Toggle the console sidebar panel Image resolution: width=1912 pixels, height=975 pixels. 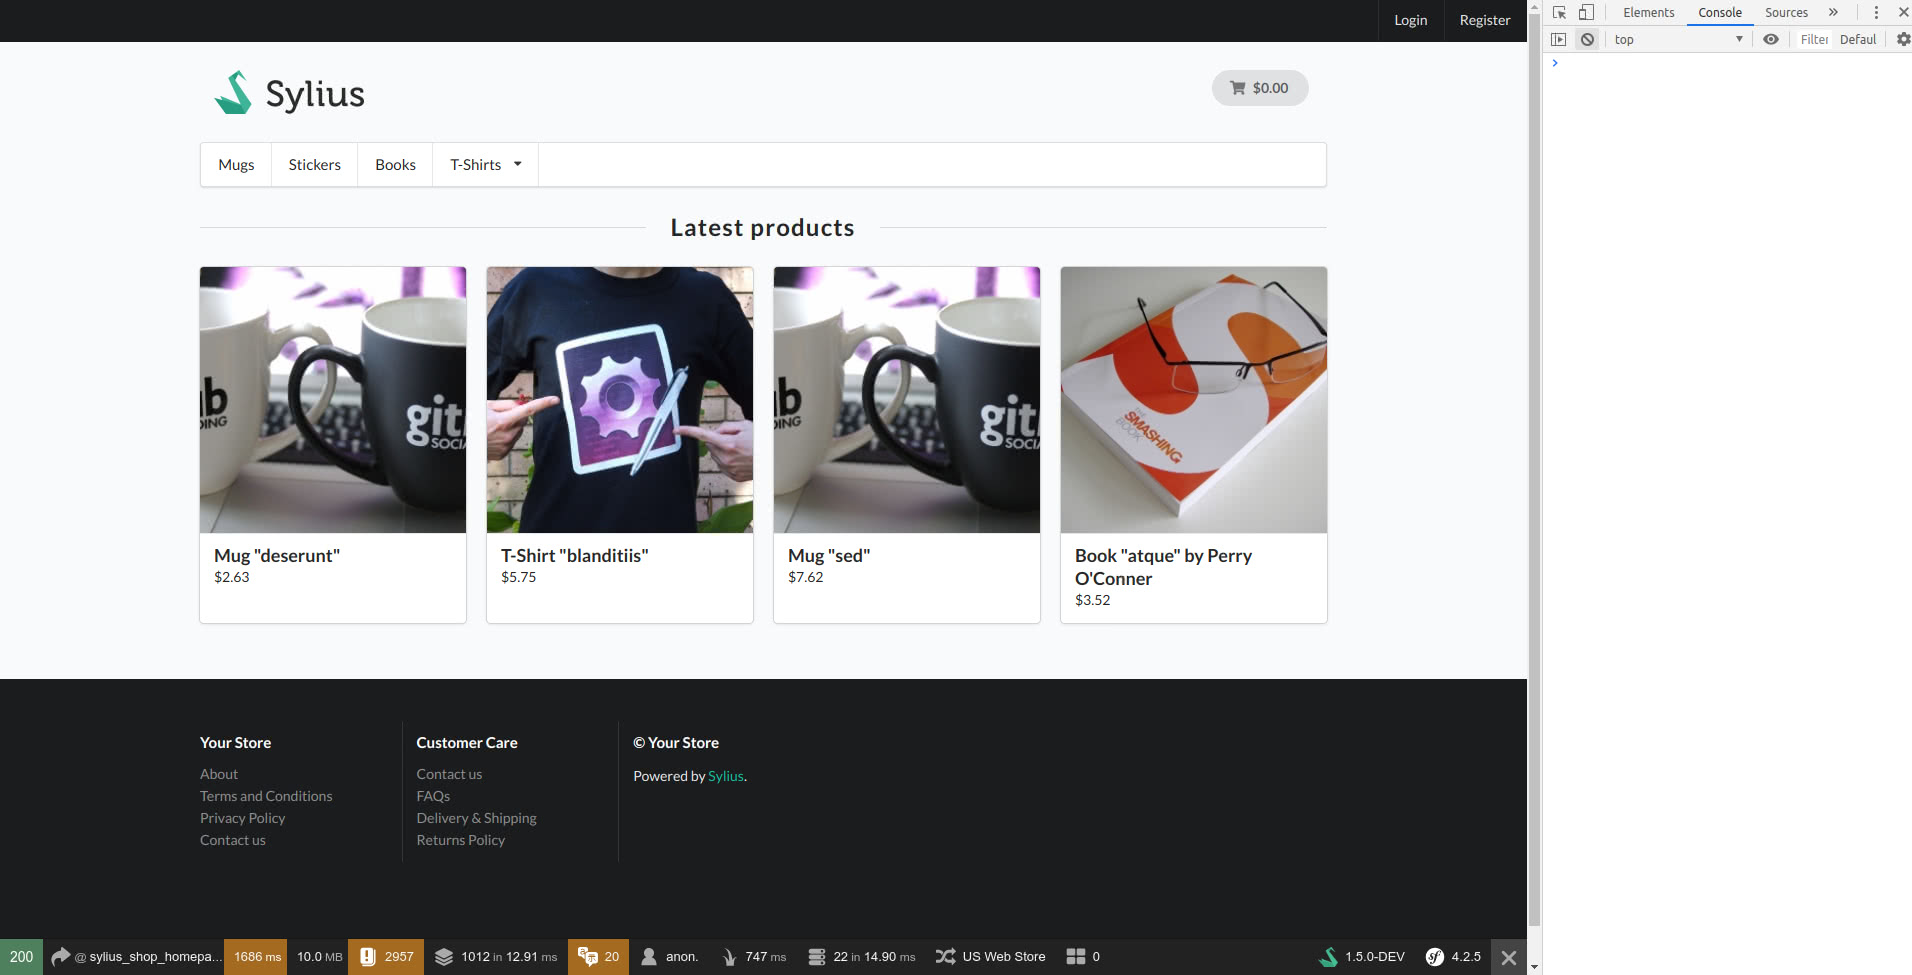pyautogui.click(x=1558, y=40)
